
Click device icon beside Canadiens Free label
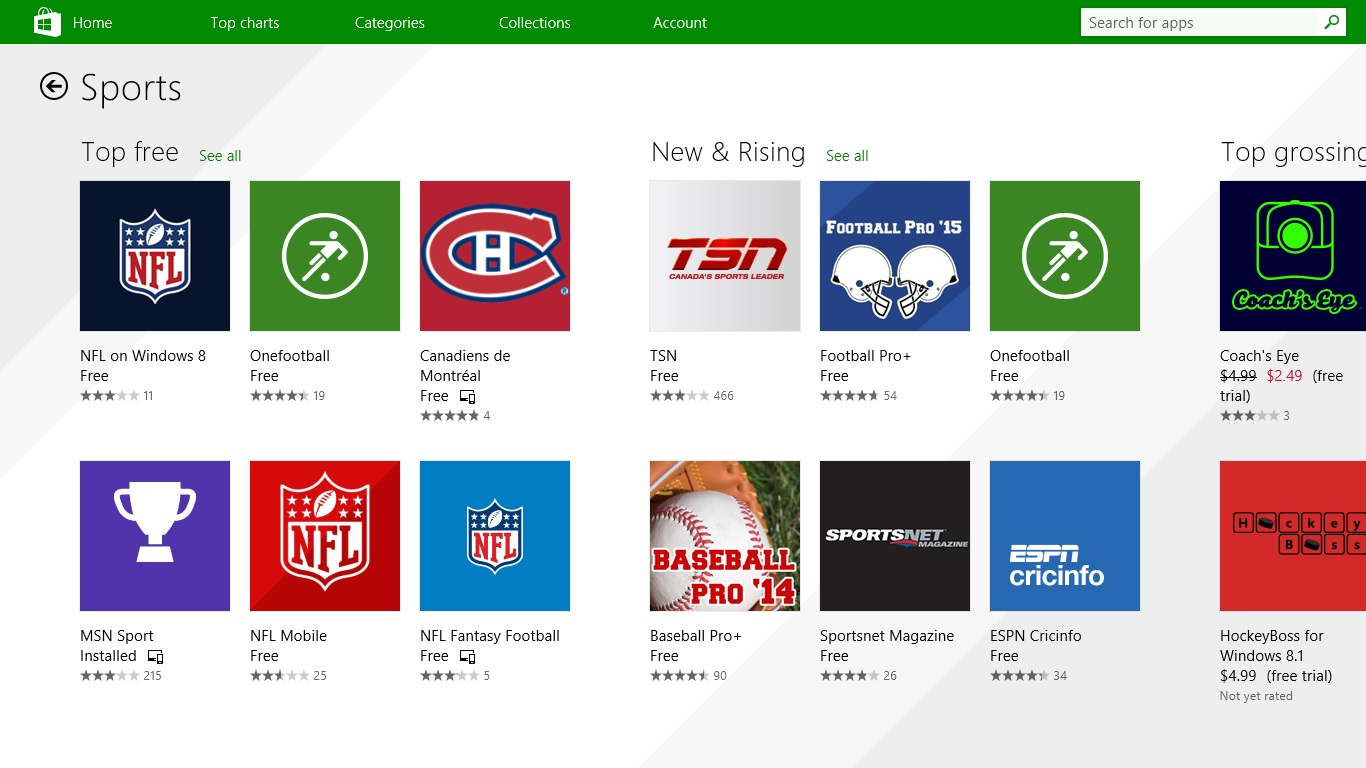pyautogui.click(x=467, y=397)
